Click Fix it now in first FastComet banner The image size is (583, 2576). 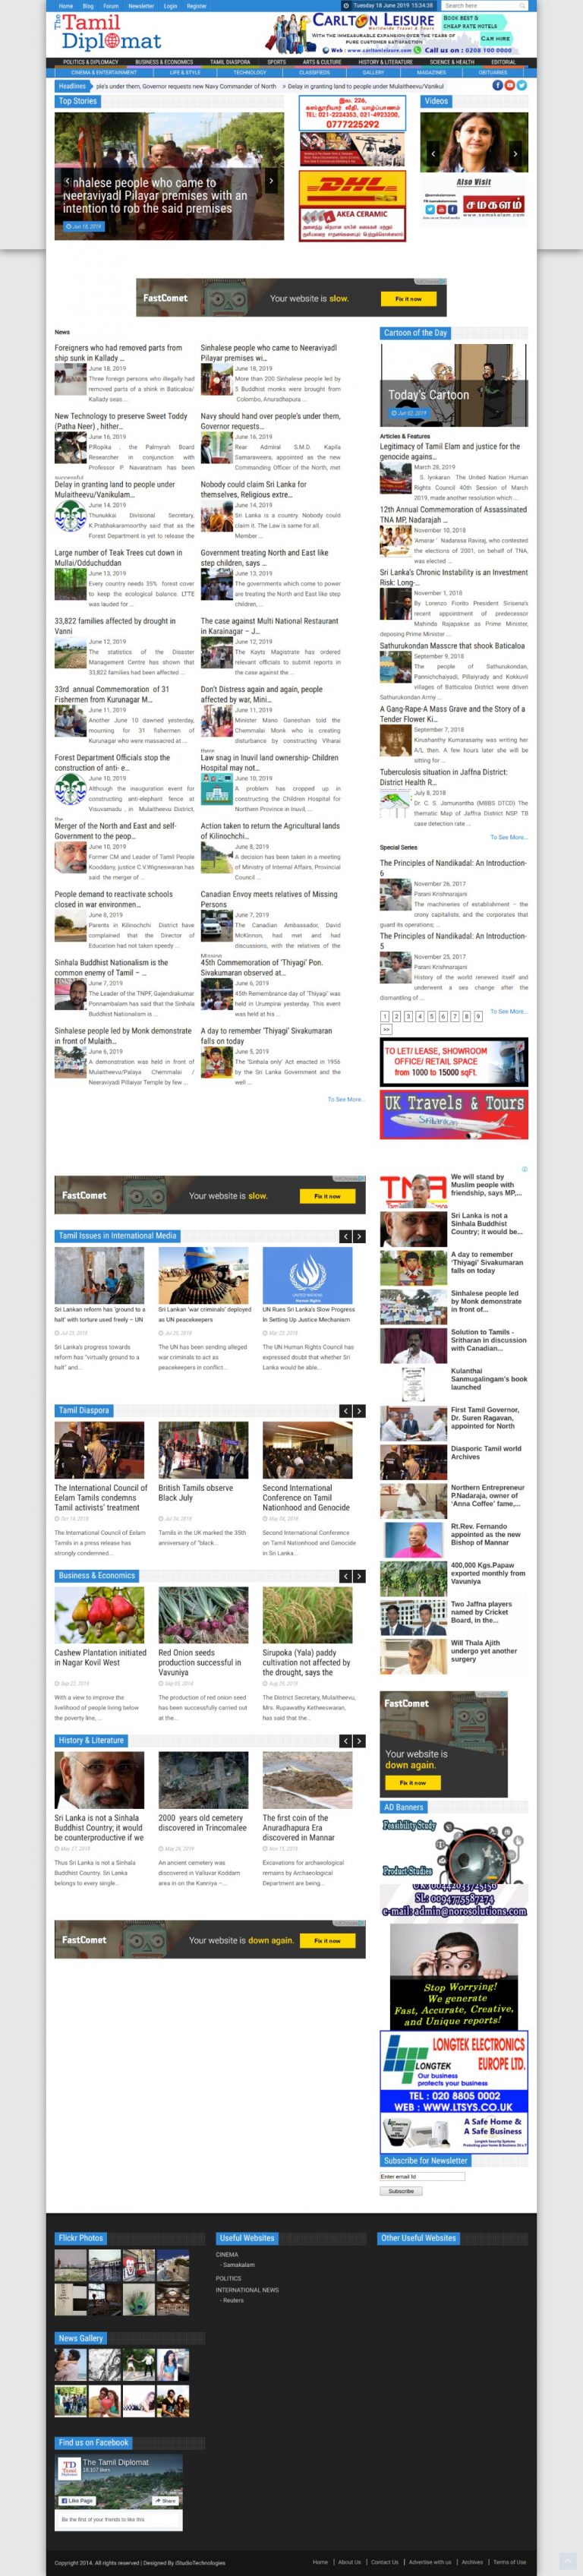408,298
